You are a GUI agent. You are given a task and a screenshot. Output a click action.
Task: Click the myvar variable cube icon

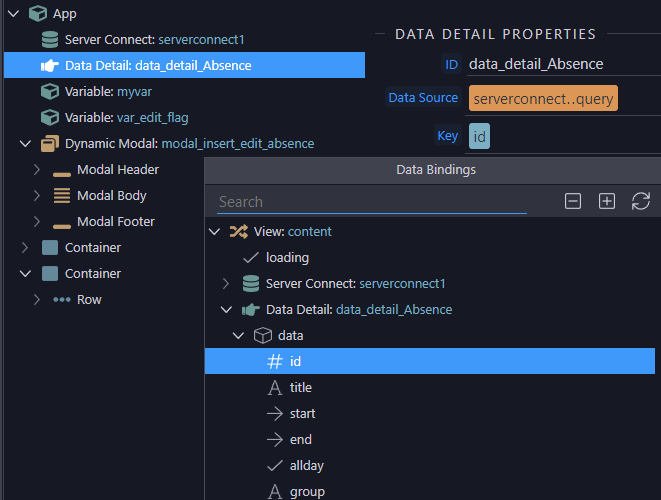50,91
